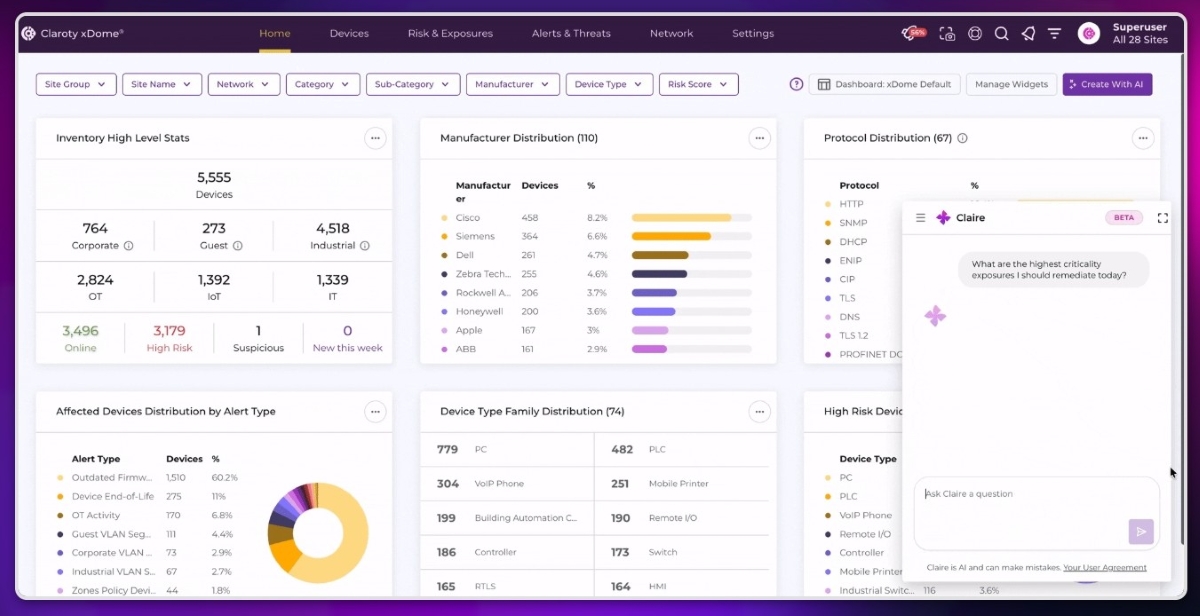Open the Claire panel hamburger menu
This screenshot has height=616, width=1200.
[920, 217]
